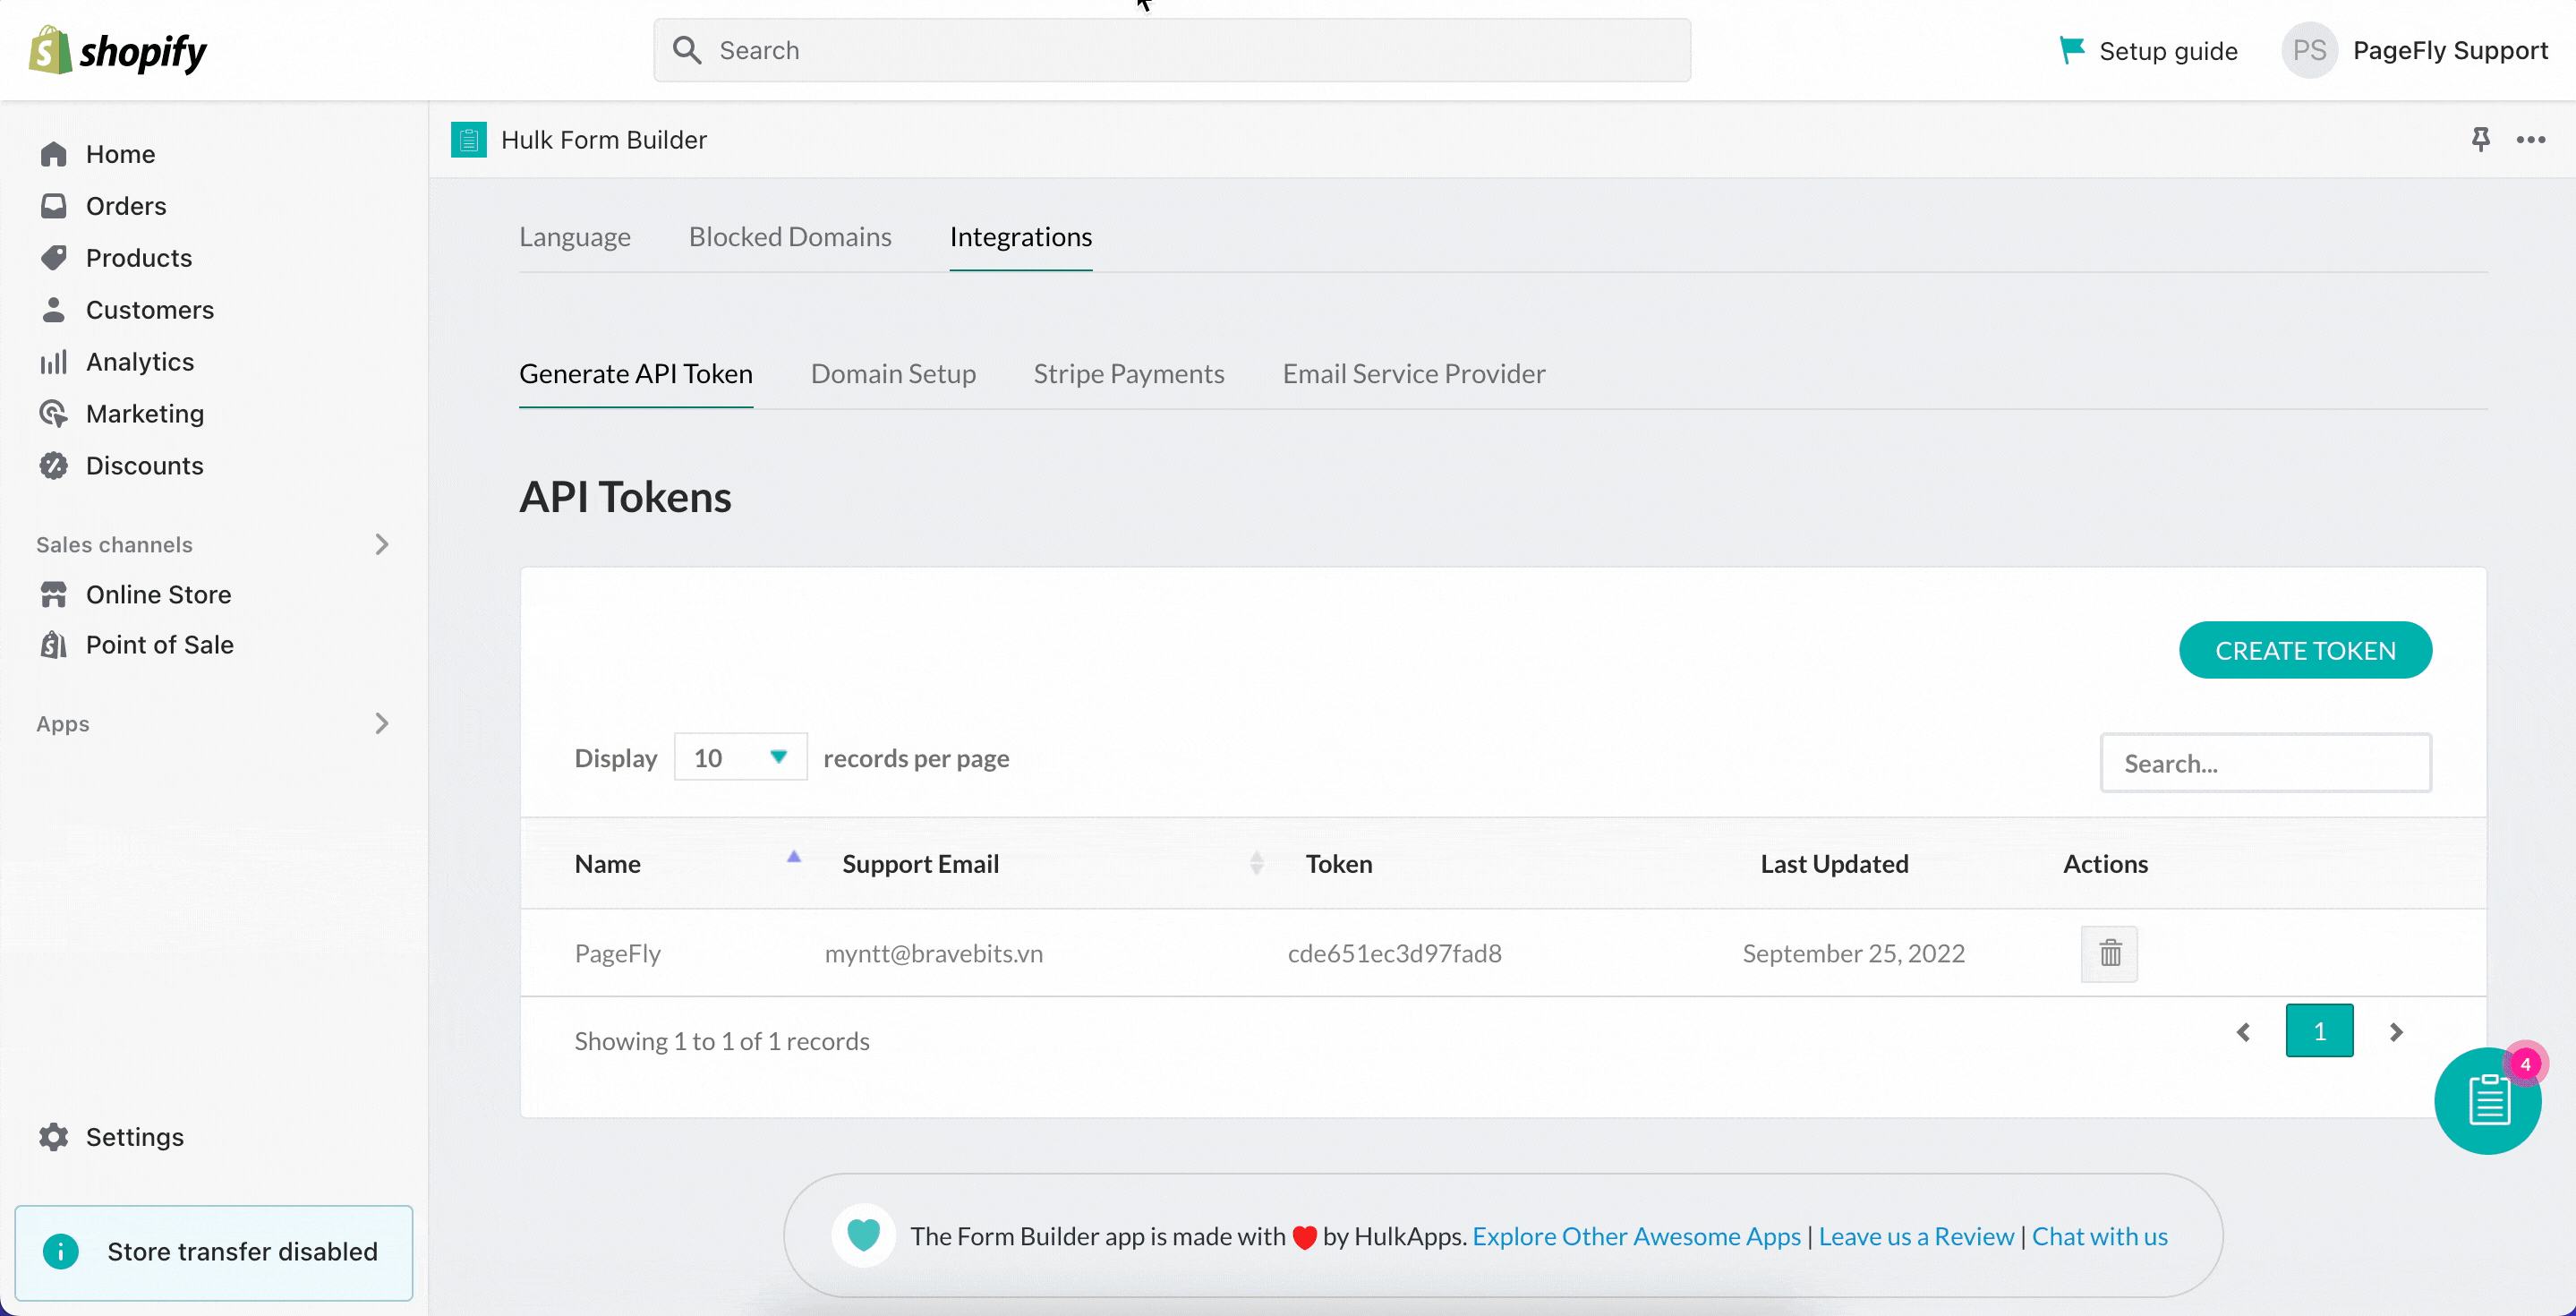The width and height of the screenshot is (2576, 1316).
Task: Sort tokens by Support Email arrows
Action: pos(1256,863)
